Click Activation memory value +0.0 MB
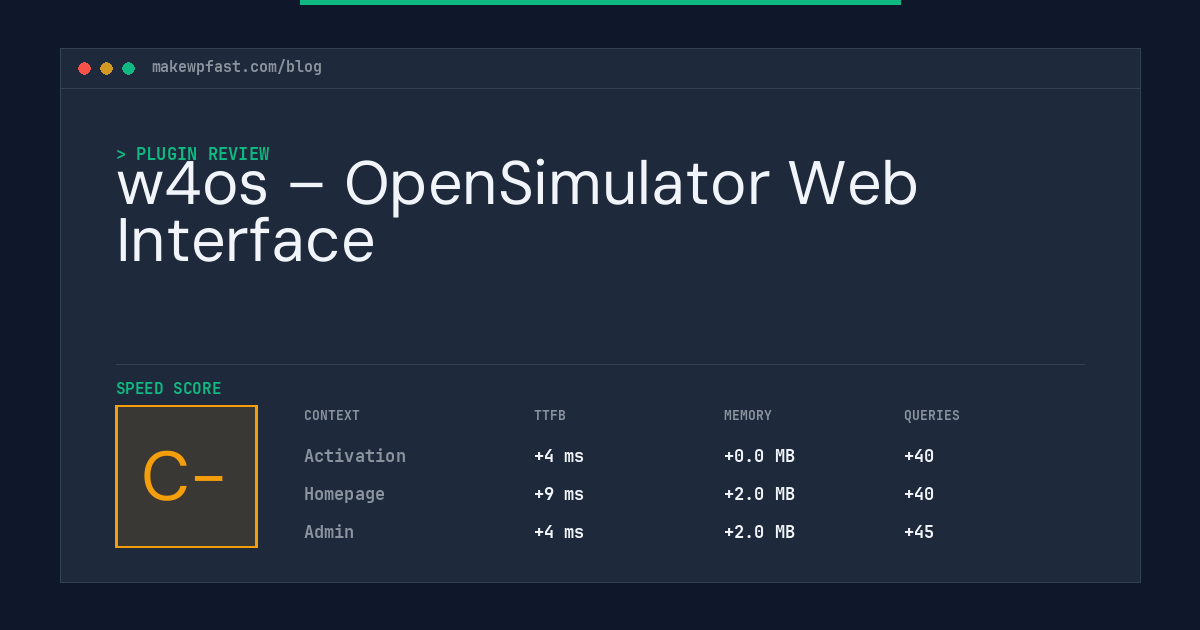 point(759,456)
